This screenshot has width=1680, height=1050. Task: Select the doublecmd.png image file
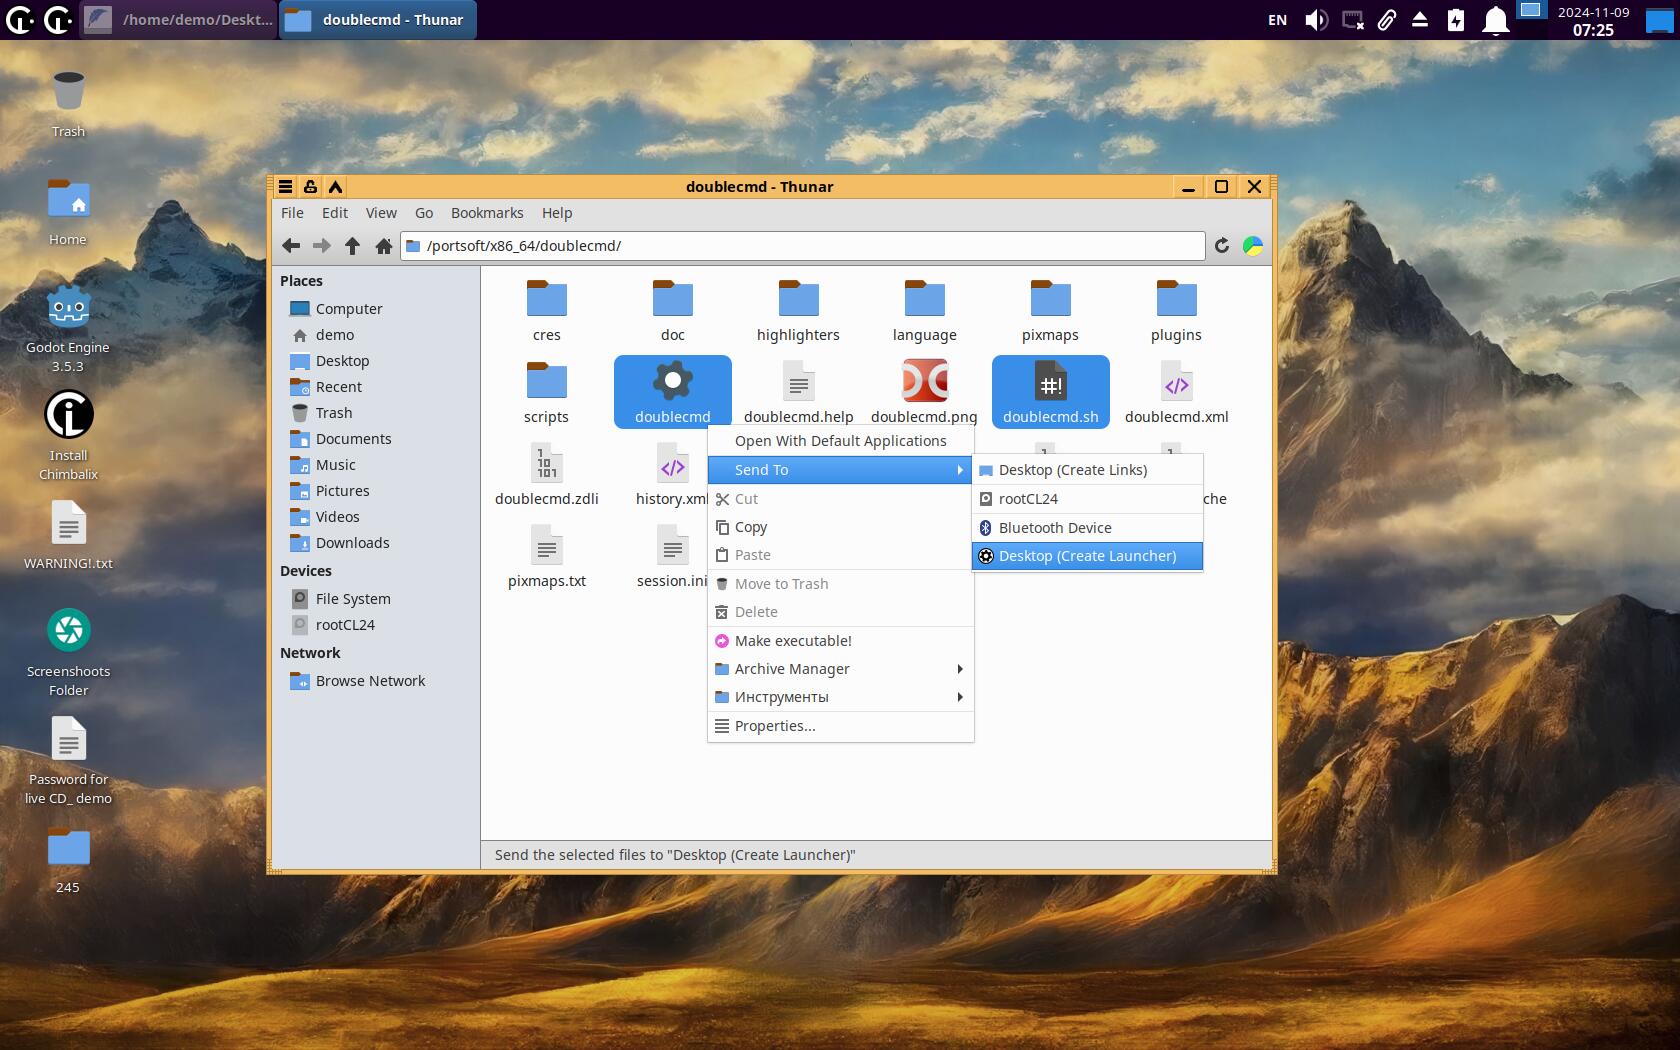(923, 392)
